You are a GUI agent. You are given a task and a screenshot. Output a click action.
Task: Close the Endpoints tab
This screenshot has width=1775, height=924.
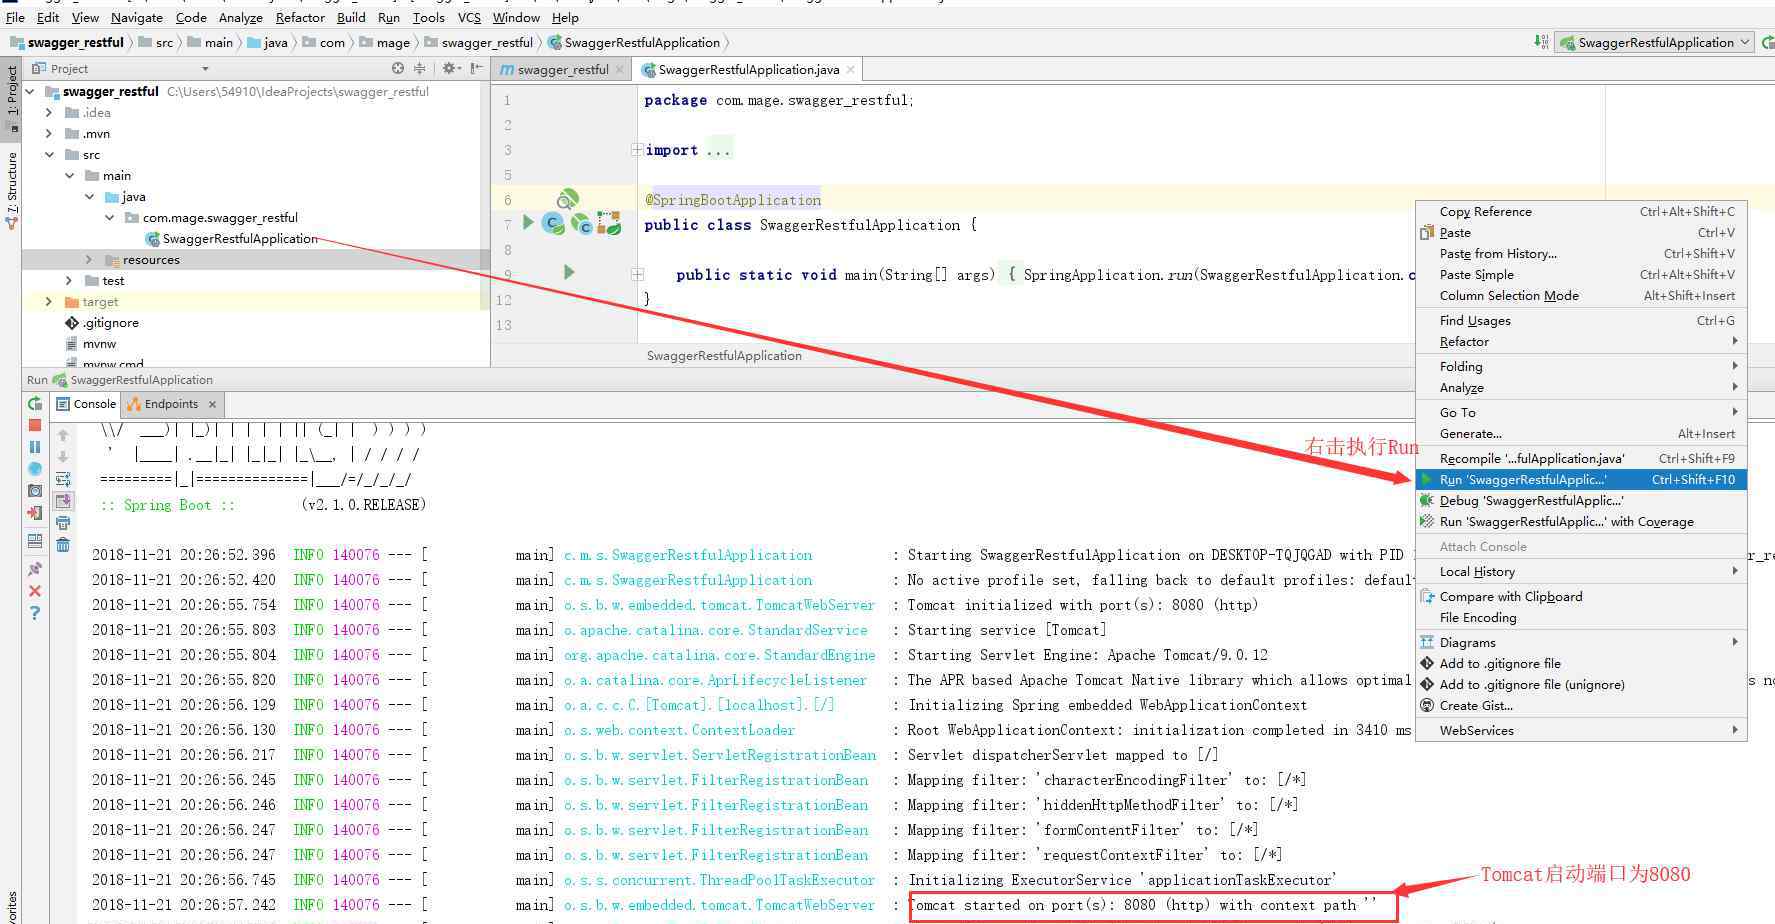[x=212, y=405]
